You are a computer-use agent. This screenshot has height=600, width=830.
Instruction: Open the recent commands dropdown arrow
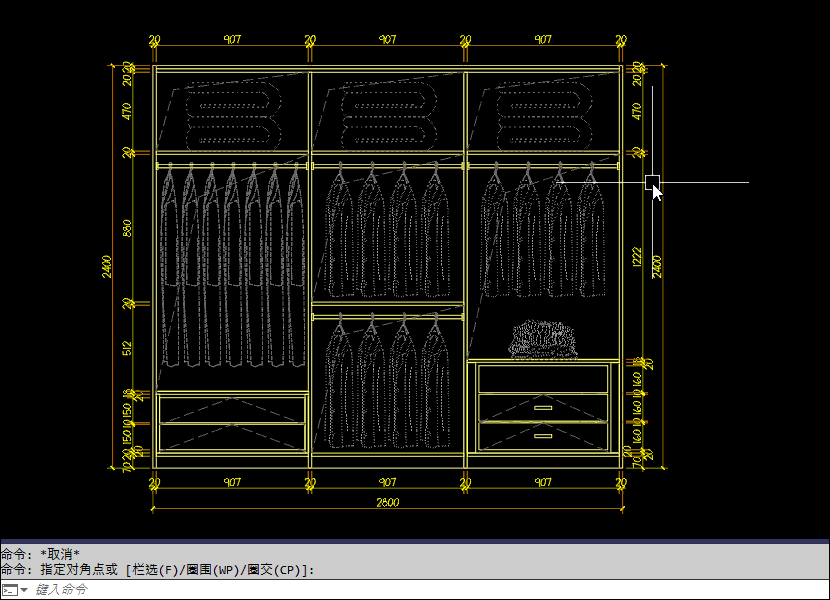tap(24, 590)
